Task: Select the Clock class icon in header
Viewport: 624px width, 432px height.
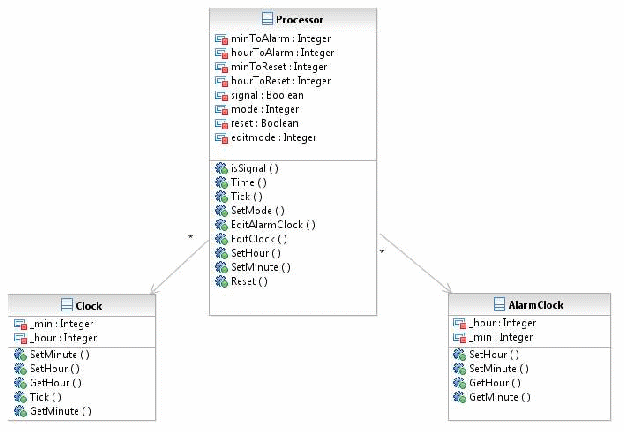Action: click(x=67, y=305)
